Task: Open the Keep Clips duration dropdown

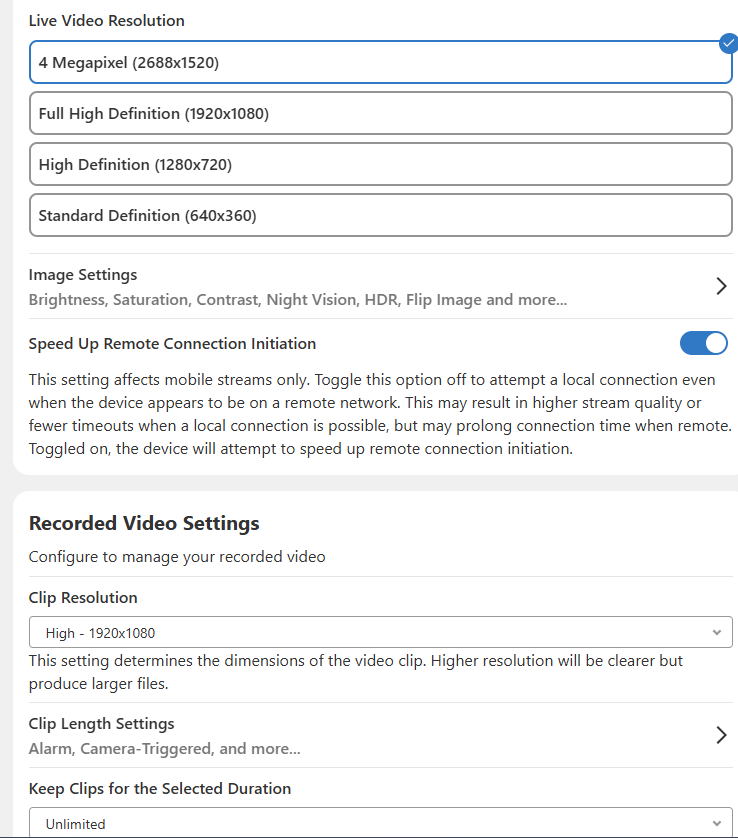Action: tap(380, 824)
